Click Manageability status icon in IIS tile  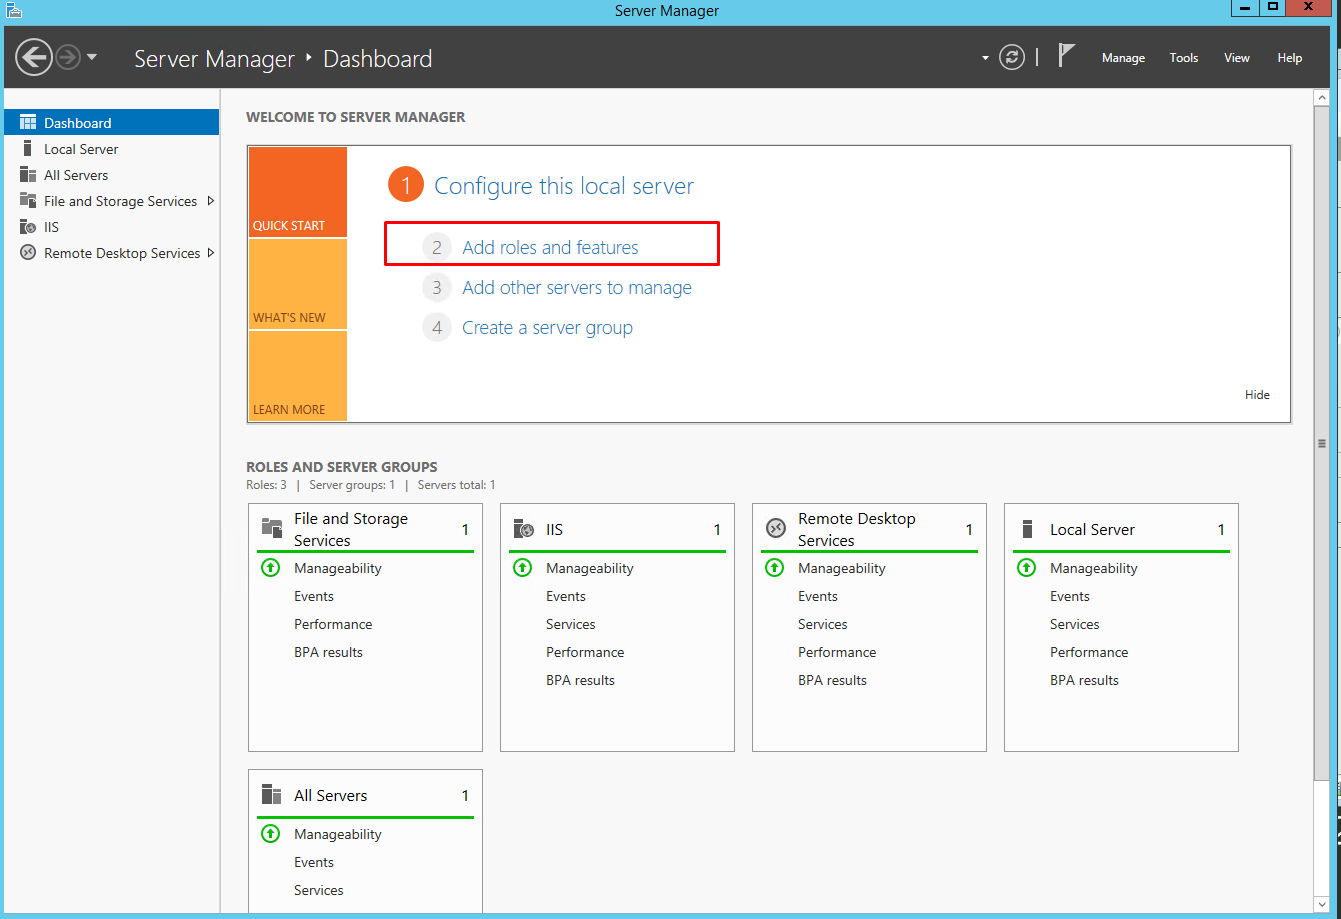(x=522, y=567)
